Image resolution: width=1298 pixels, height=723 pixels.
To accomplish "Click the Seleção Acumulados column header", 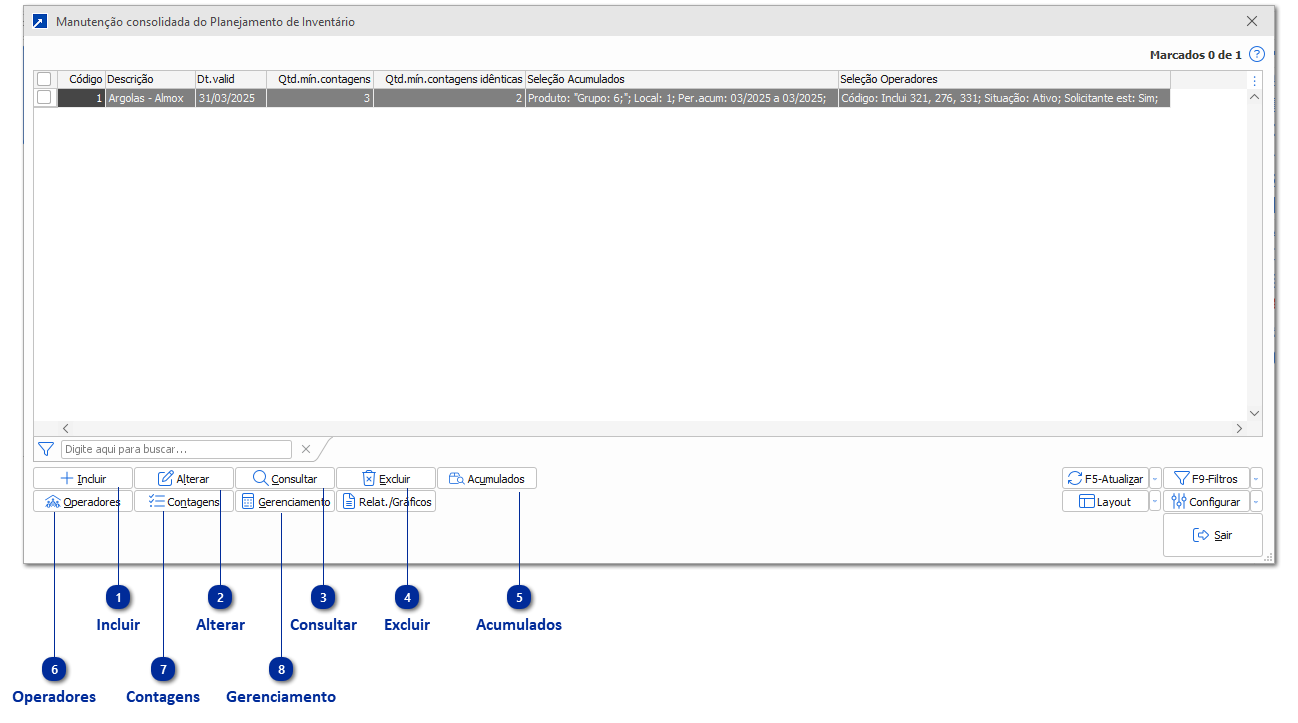I will click(x=682, y=79).
